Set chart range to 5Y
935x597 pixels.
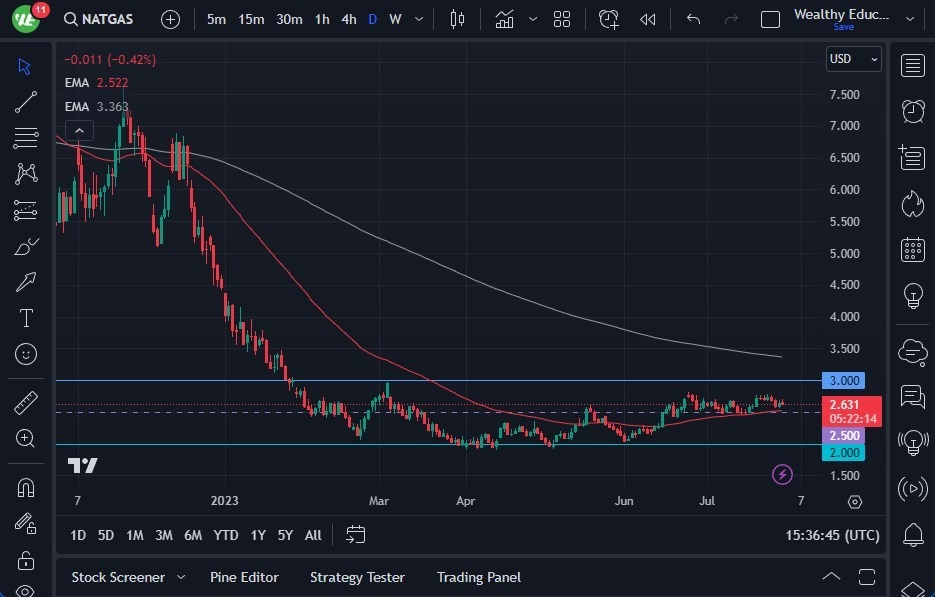point(285,535)
